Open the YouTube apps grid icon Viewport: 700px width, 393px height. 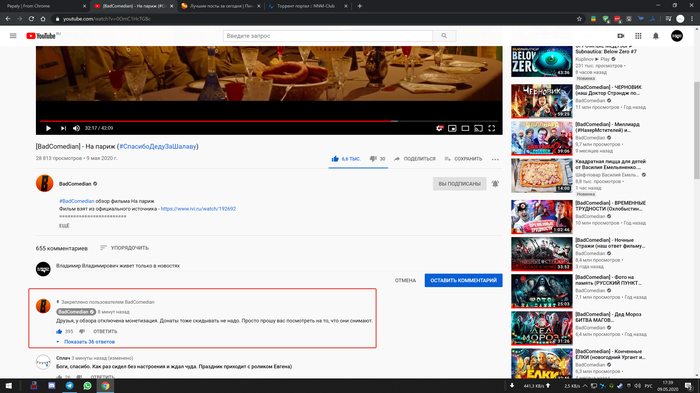tap(638, 36)
